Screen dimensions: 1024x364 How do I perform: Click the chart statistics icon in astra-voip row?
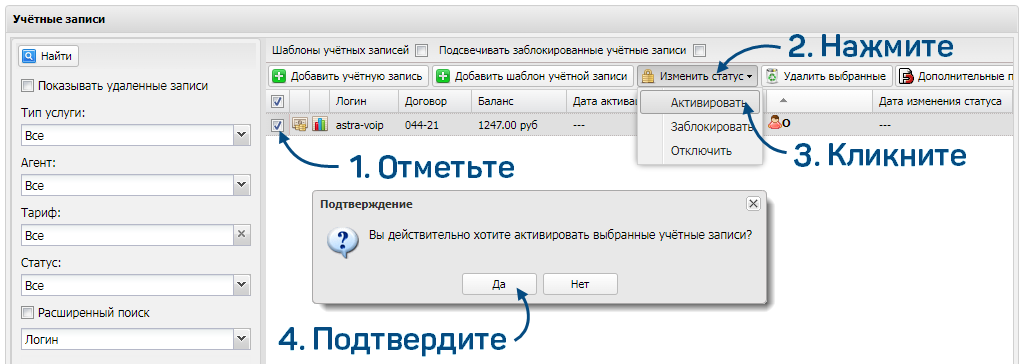(319, 124)
